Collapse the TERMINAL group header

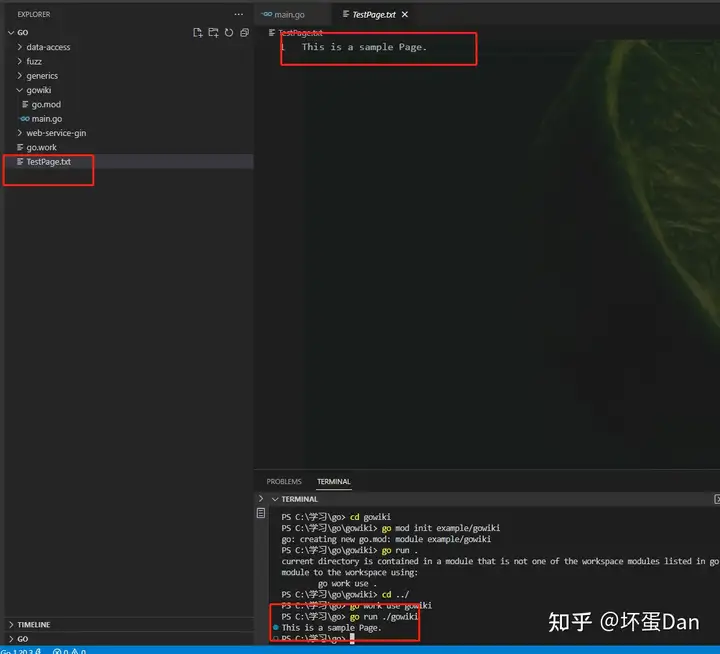click(x=276, y=499)
